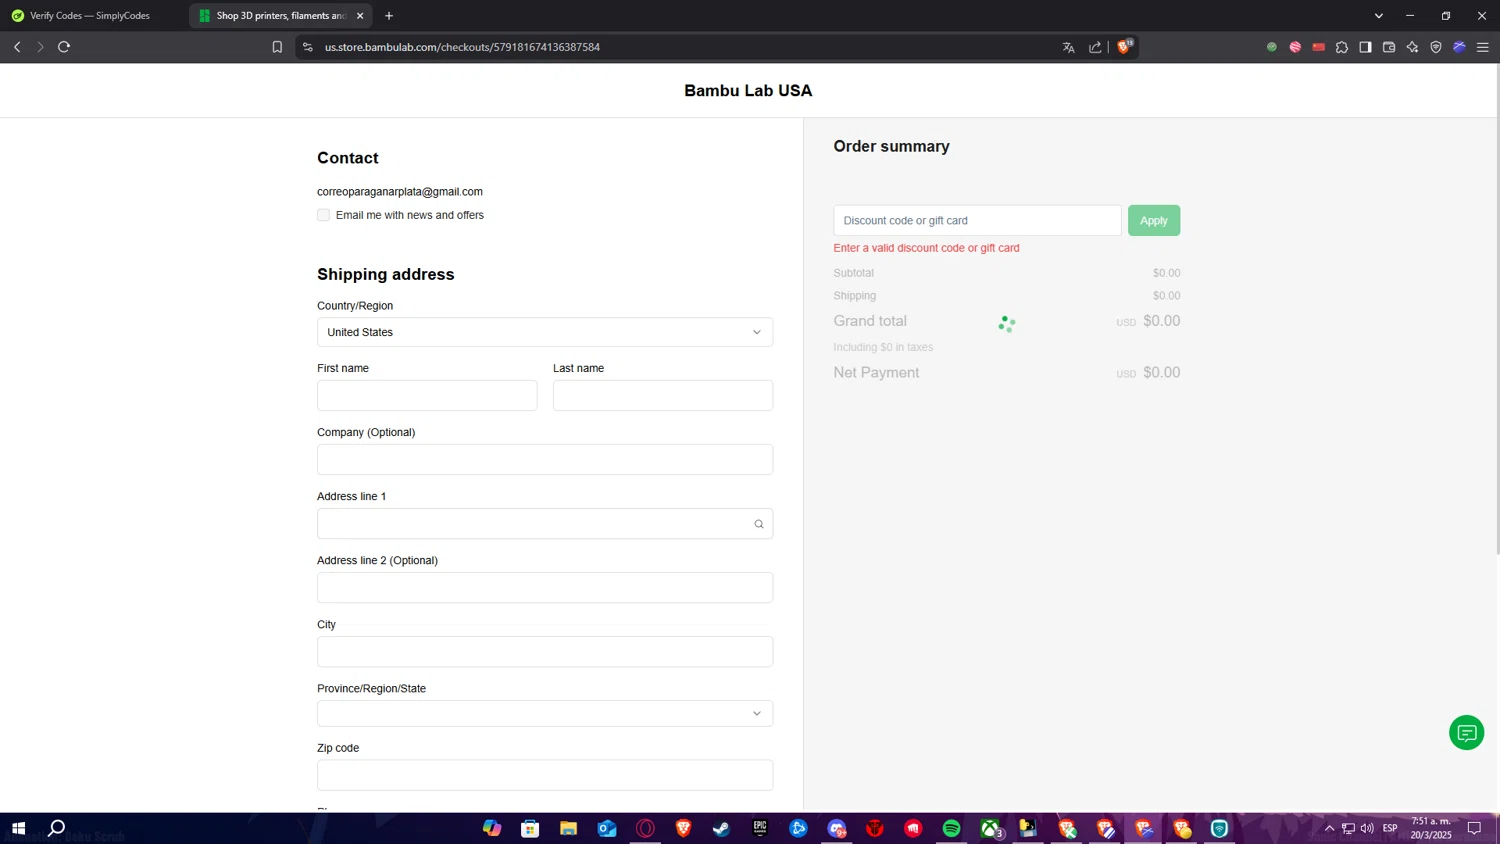Open a new browser tab
1500x844 pixels.
coord(389,16)
